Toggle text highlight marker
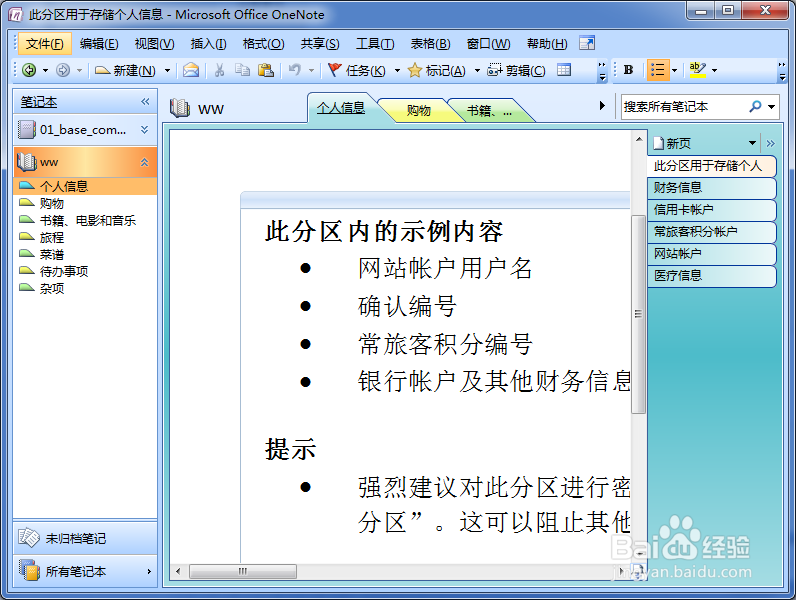Image resolution: width=796 pixels, height=600 pixels. pyautogui.click(x=698, y=70)
